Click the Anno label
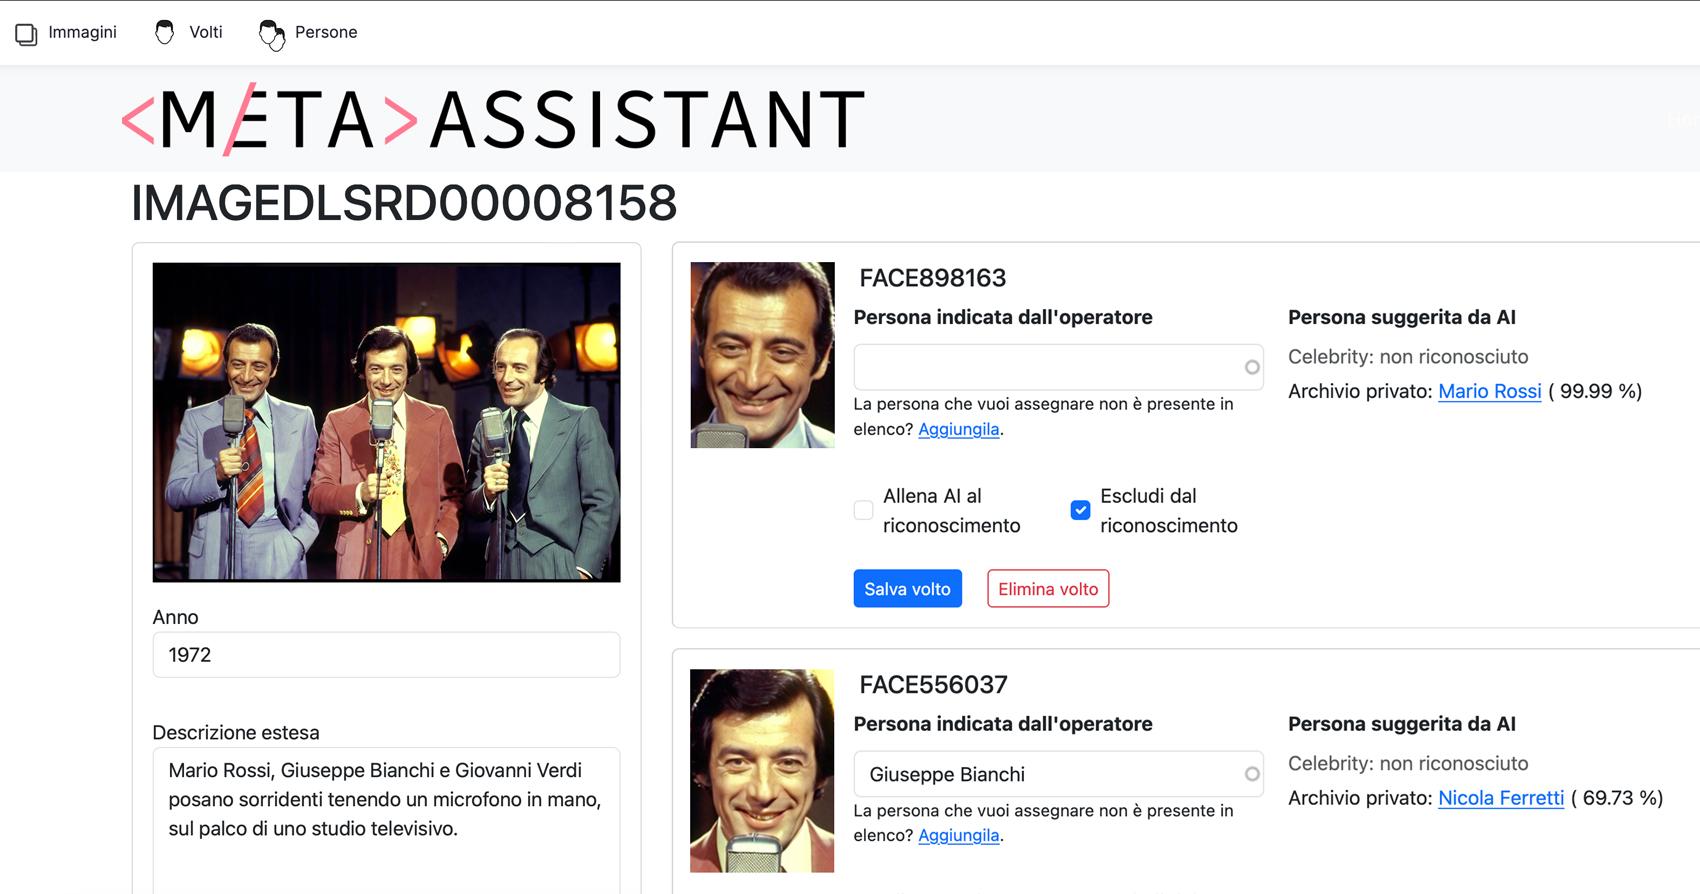This screenshot has height=894, width=1700. 175,617
